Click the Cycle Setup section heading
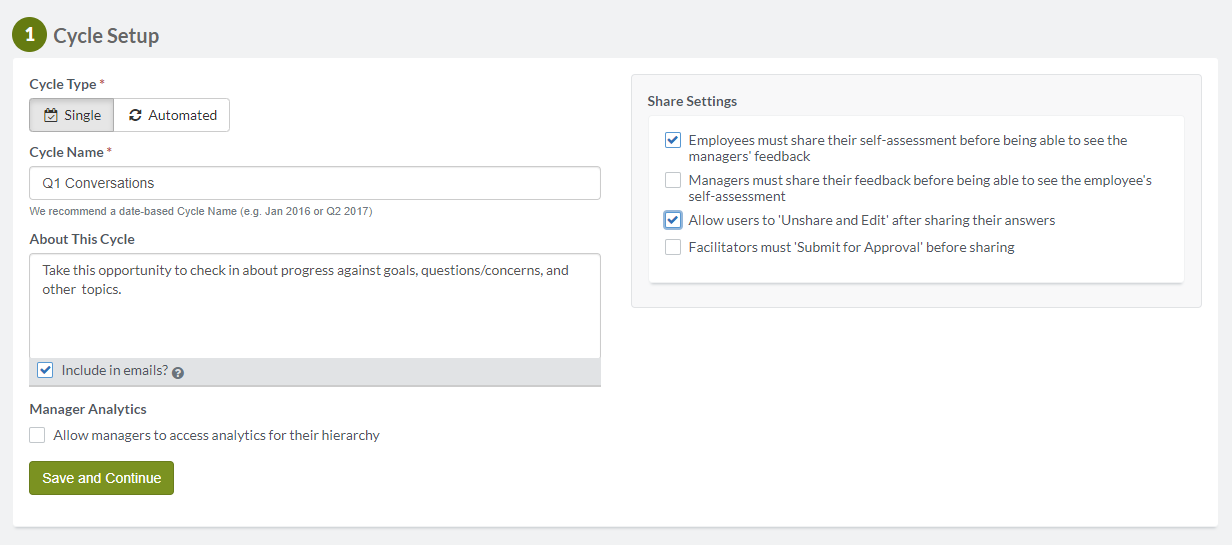The image size is (1232, 545). click(x=106, y=36)
